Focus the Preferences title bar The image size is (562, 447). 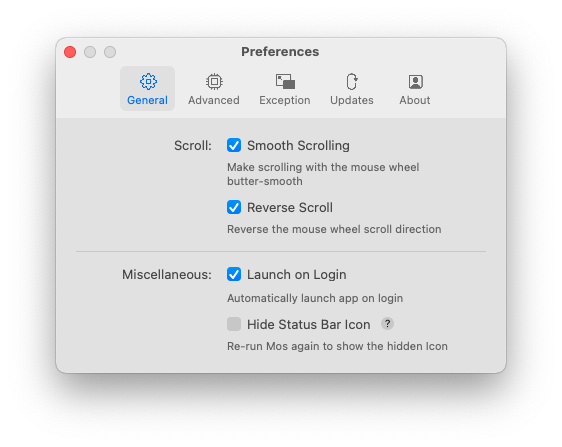point(280,52)
